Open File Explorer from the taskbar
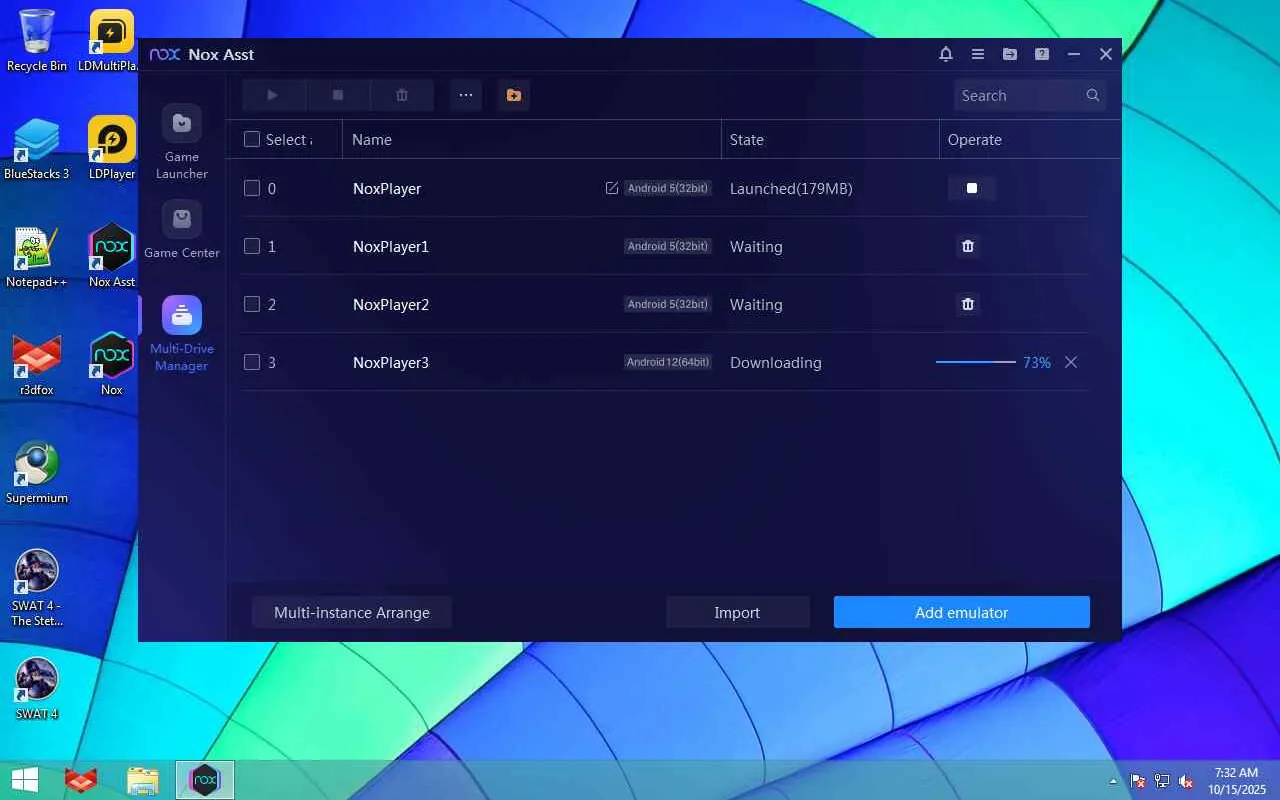This screenshot has height=800, width=1280. tap(143, 779)
